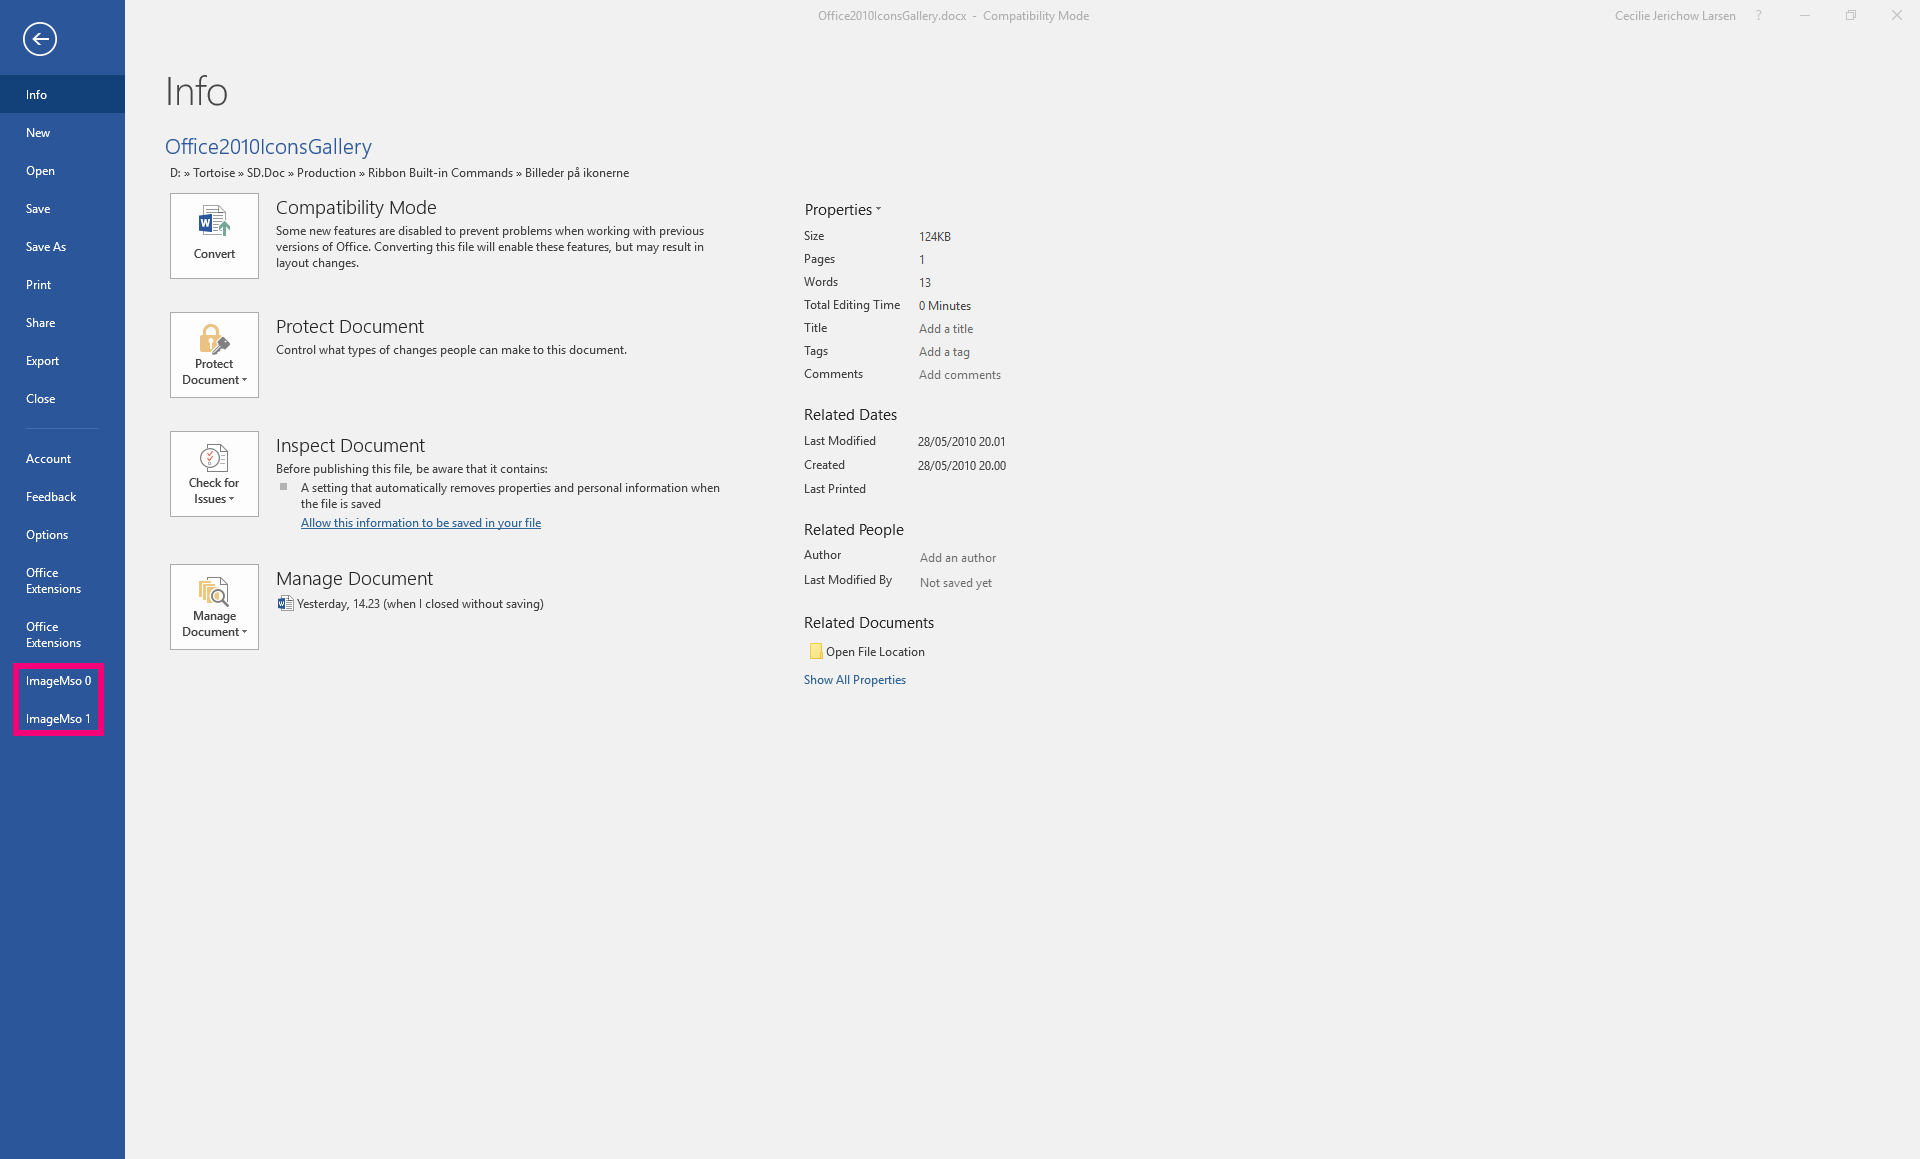
Task: Click the Add an author field
Action: 958,558
